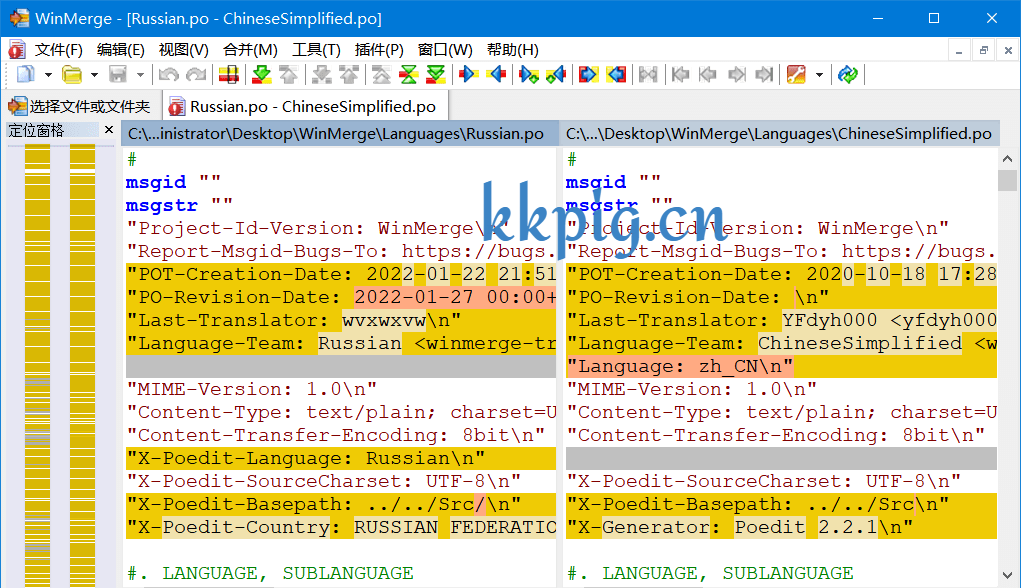Expand the Open folder dropdown arrow
The image size is (1021, 588).
click(x=94, y=75)
